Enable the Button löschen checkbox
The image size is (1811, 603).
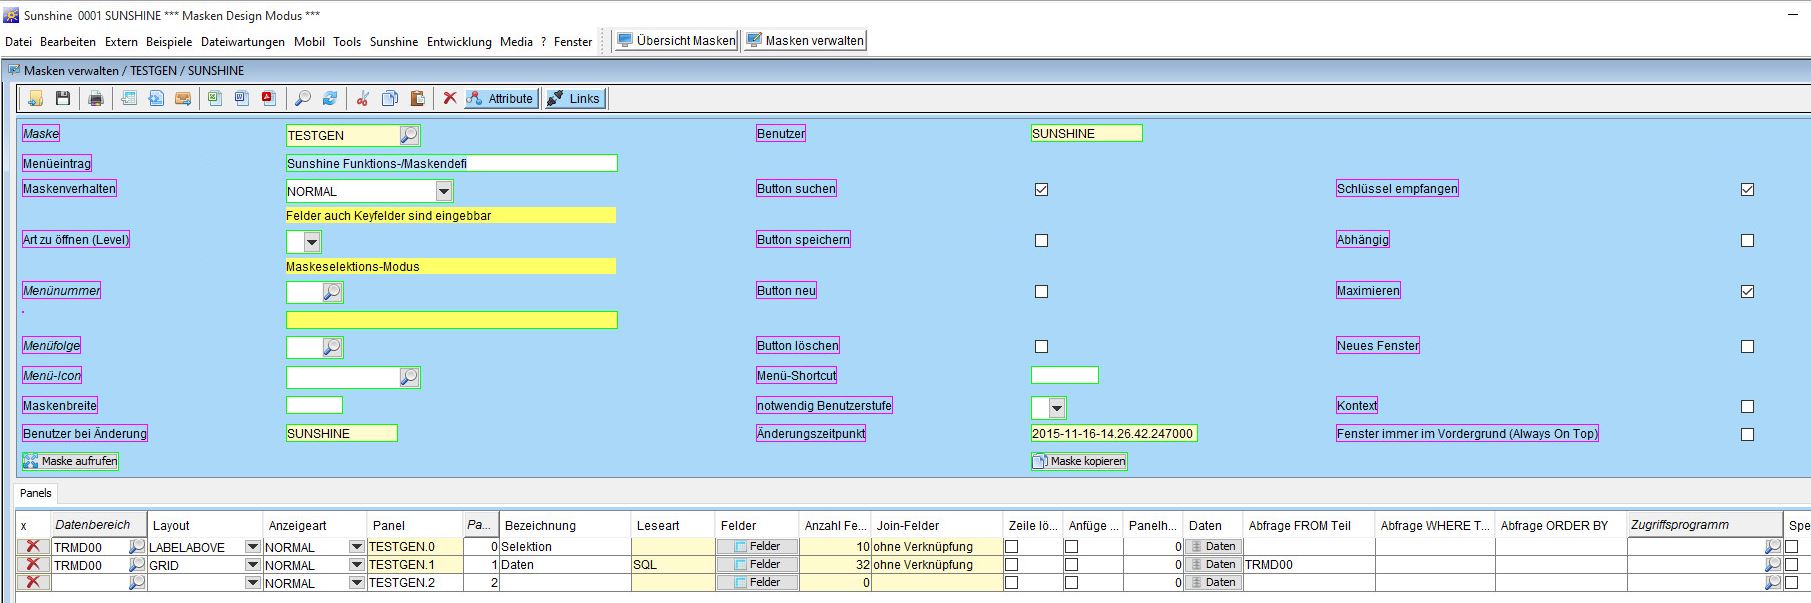(1041, 346)
